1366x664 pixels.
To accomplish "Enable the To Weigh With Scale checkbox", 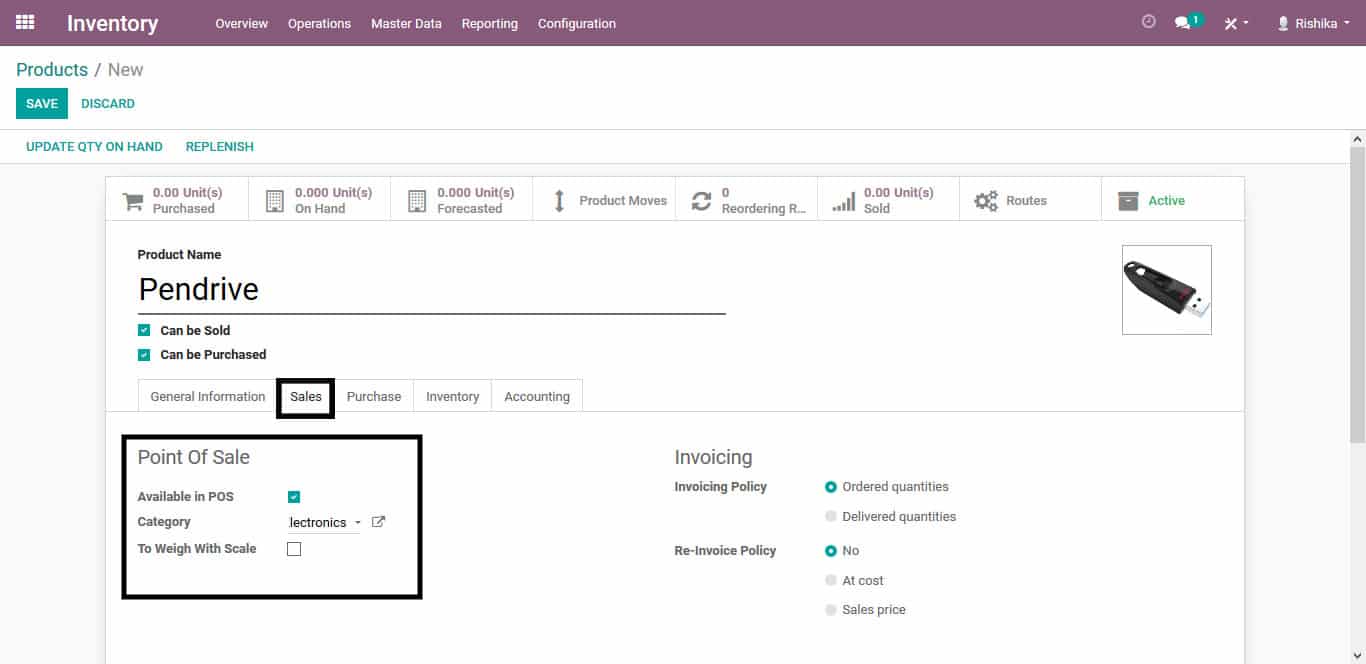I will coord(294,549).
